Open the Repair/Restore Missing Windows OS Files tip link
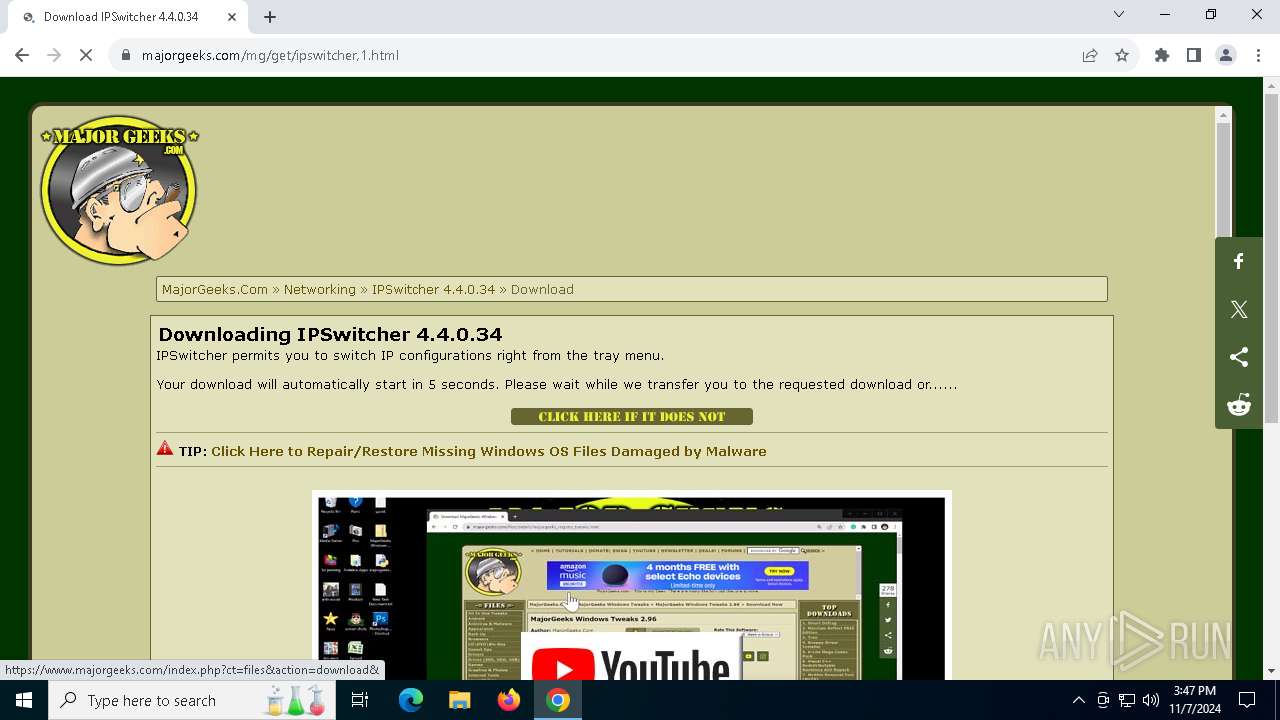Viewport: 1280px width, 720px height. pos(489,451)
